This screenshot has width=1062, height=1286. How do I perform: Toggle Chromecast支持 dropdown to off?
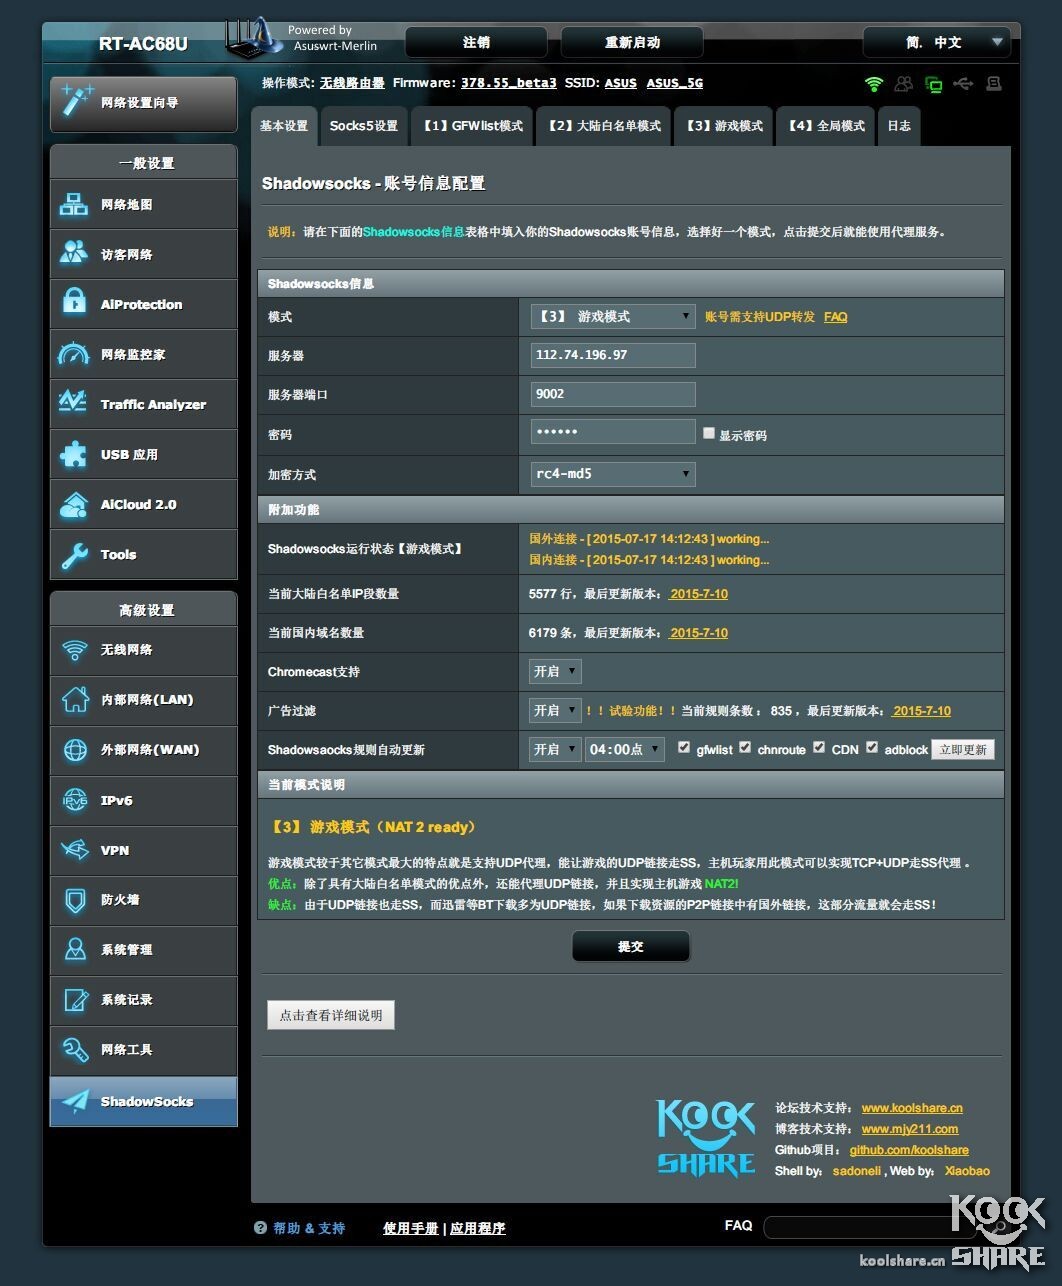tap(554, 671)
